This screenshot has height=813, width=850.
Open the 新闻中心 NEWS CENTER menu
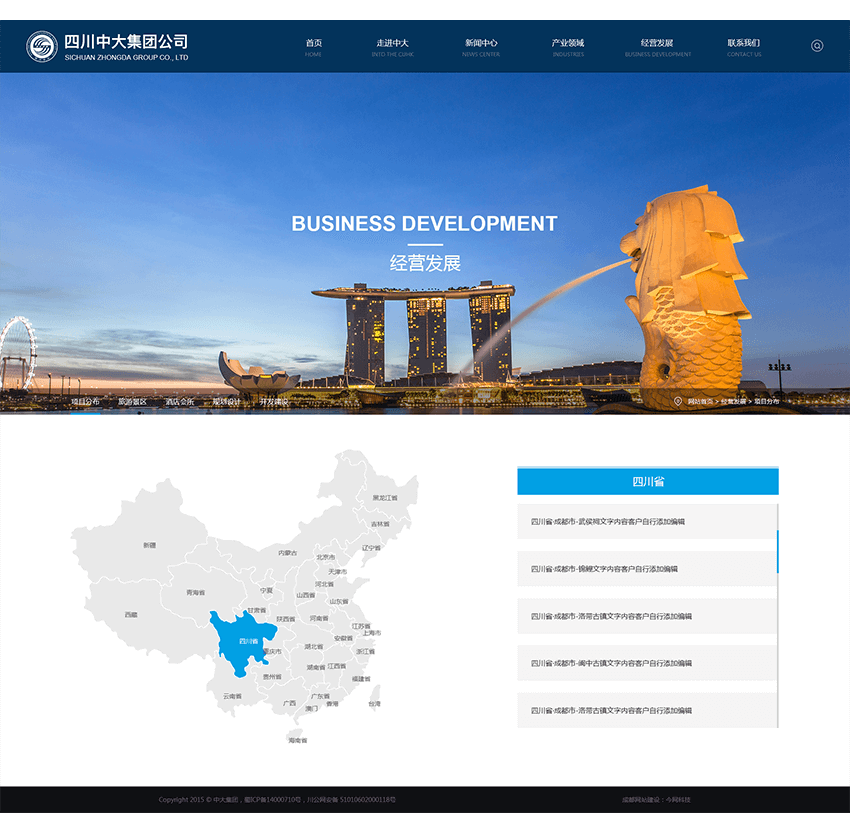(481, 47)
